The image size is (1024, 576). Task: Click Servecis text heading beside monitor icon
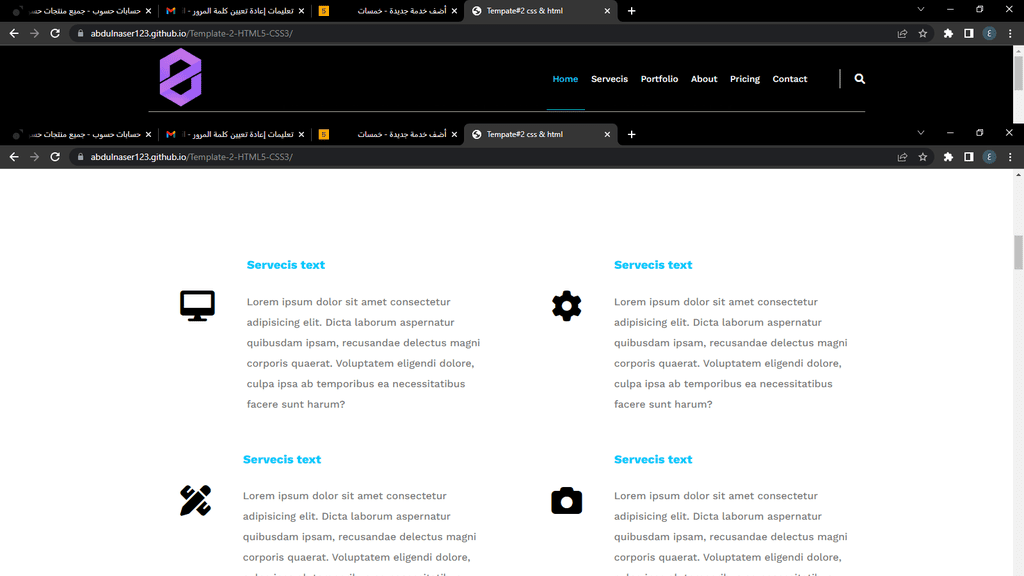(285, 264)
